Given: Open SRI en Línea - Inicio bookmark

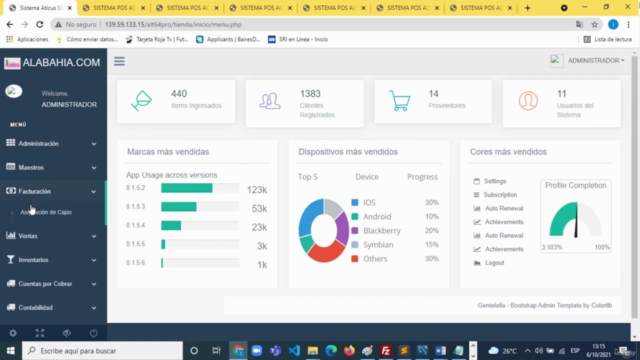Looking at the screenshot, I should [x=298, y=39].
